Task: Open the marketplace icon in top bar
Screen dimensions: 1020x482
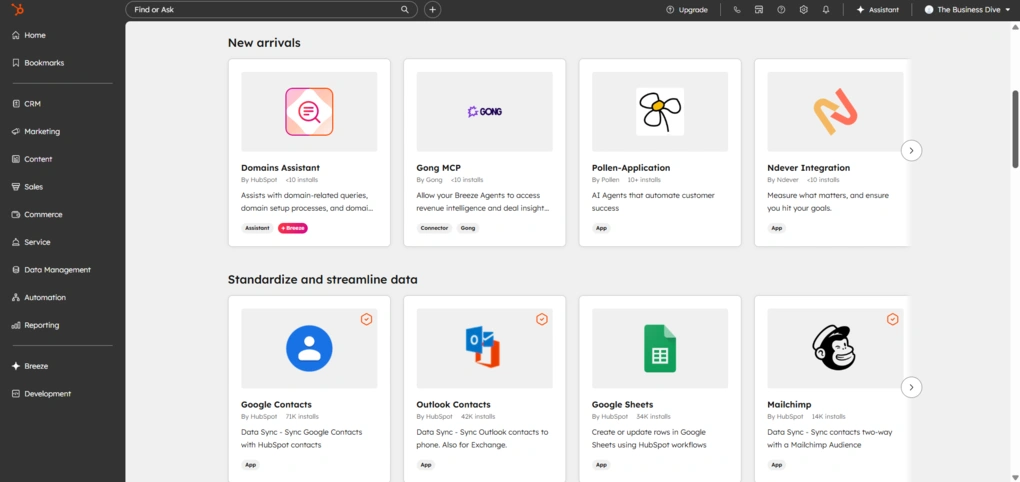Action: (758, 10)
